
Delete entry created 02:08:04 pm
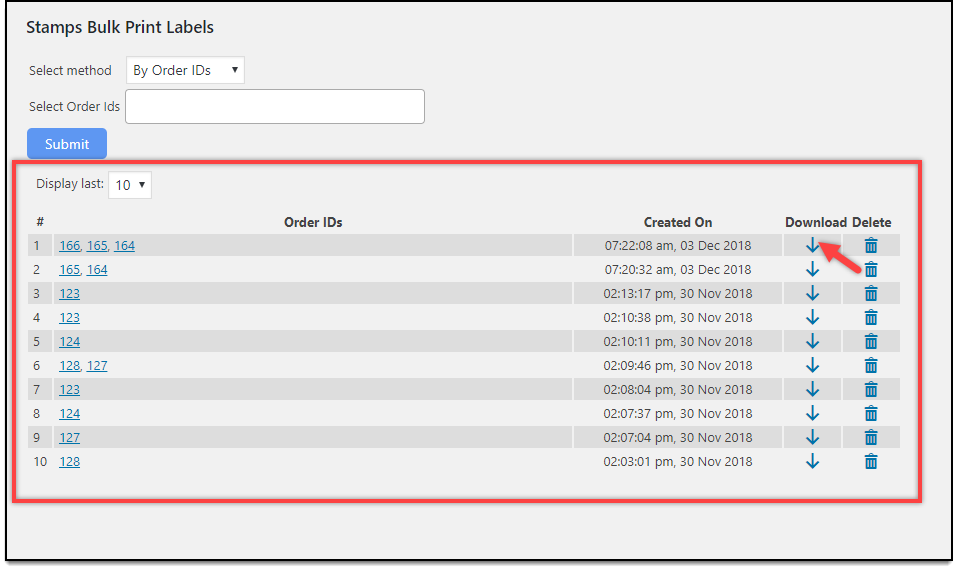pos(871,390)
